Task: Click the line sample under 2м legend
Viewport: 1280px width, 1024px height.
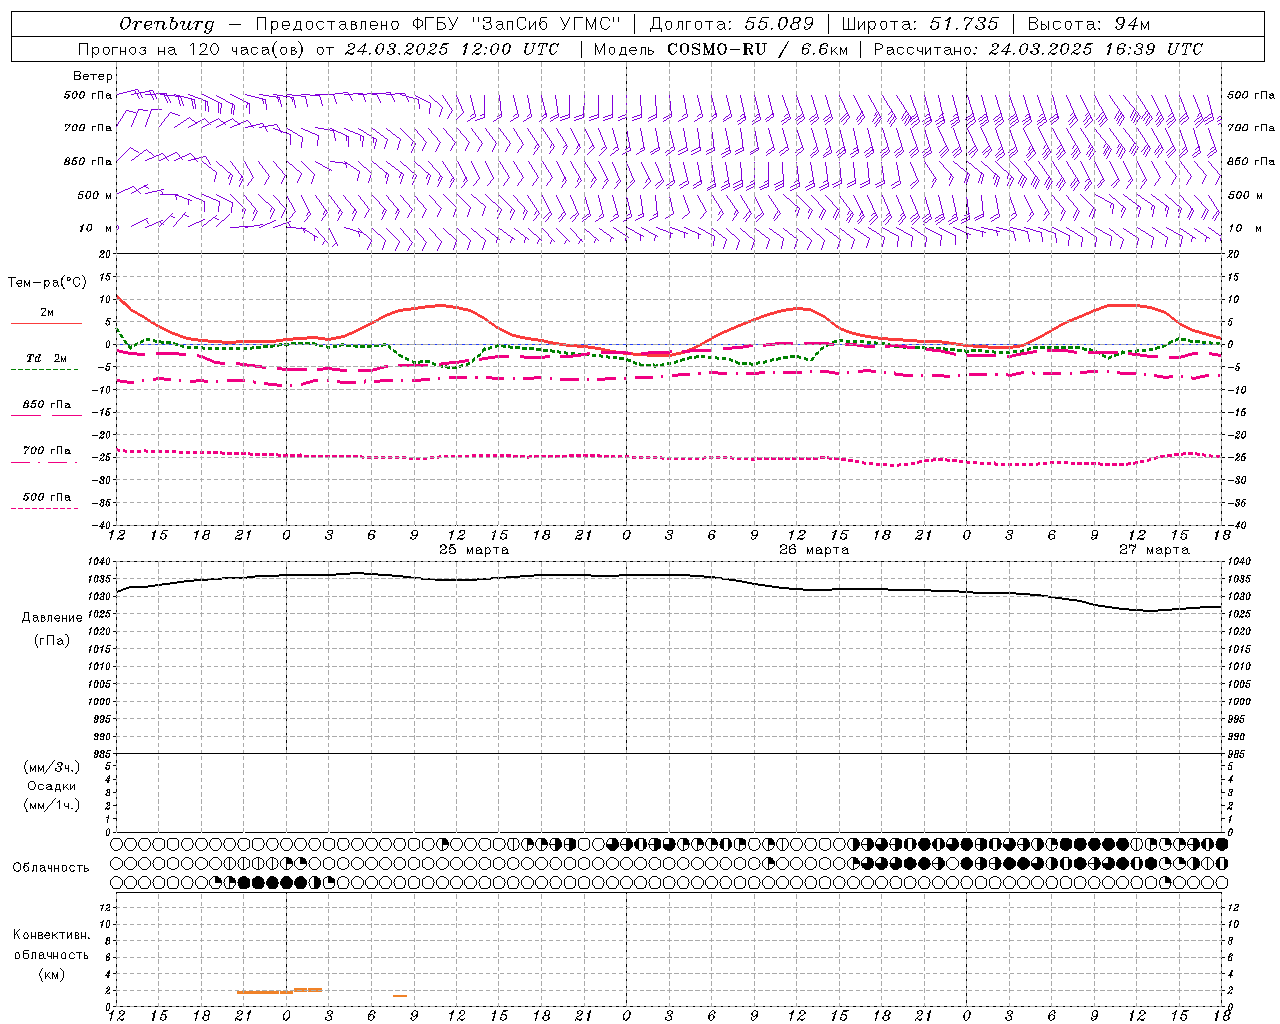Action: [x=46, y=323]
